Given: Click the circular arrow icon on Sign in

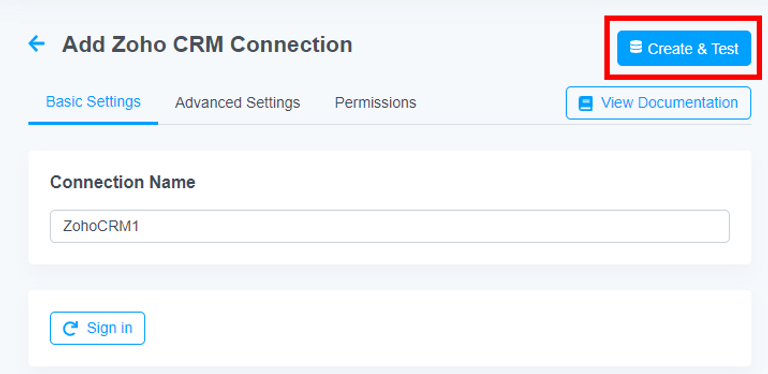Looking at the screenshot, I should 71,328.
